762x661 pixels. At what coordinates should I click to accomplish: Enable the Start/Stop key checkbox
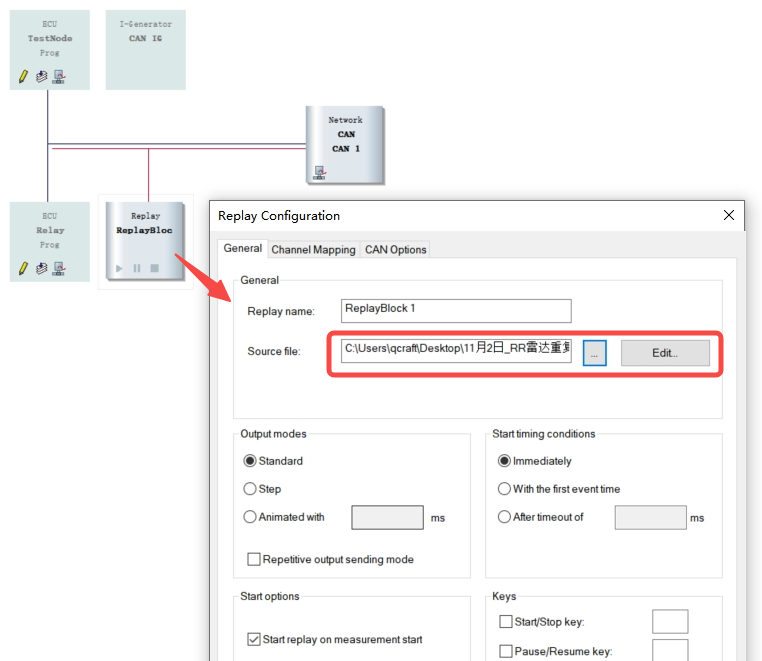pyautogui.click(x=506, y=622)
